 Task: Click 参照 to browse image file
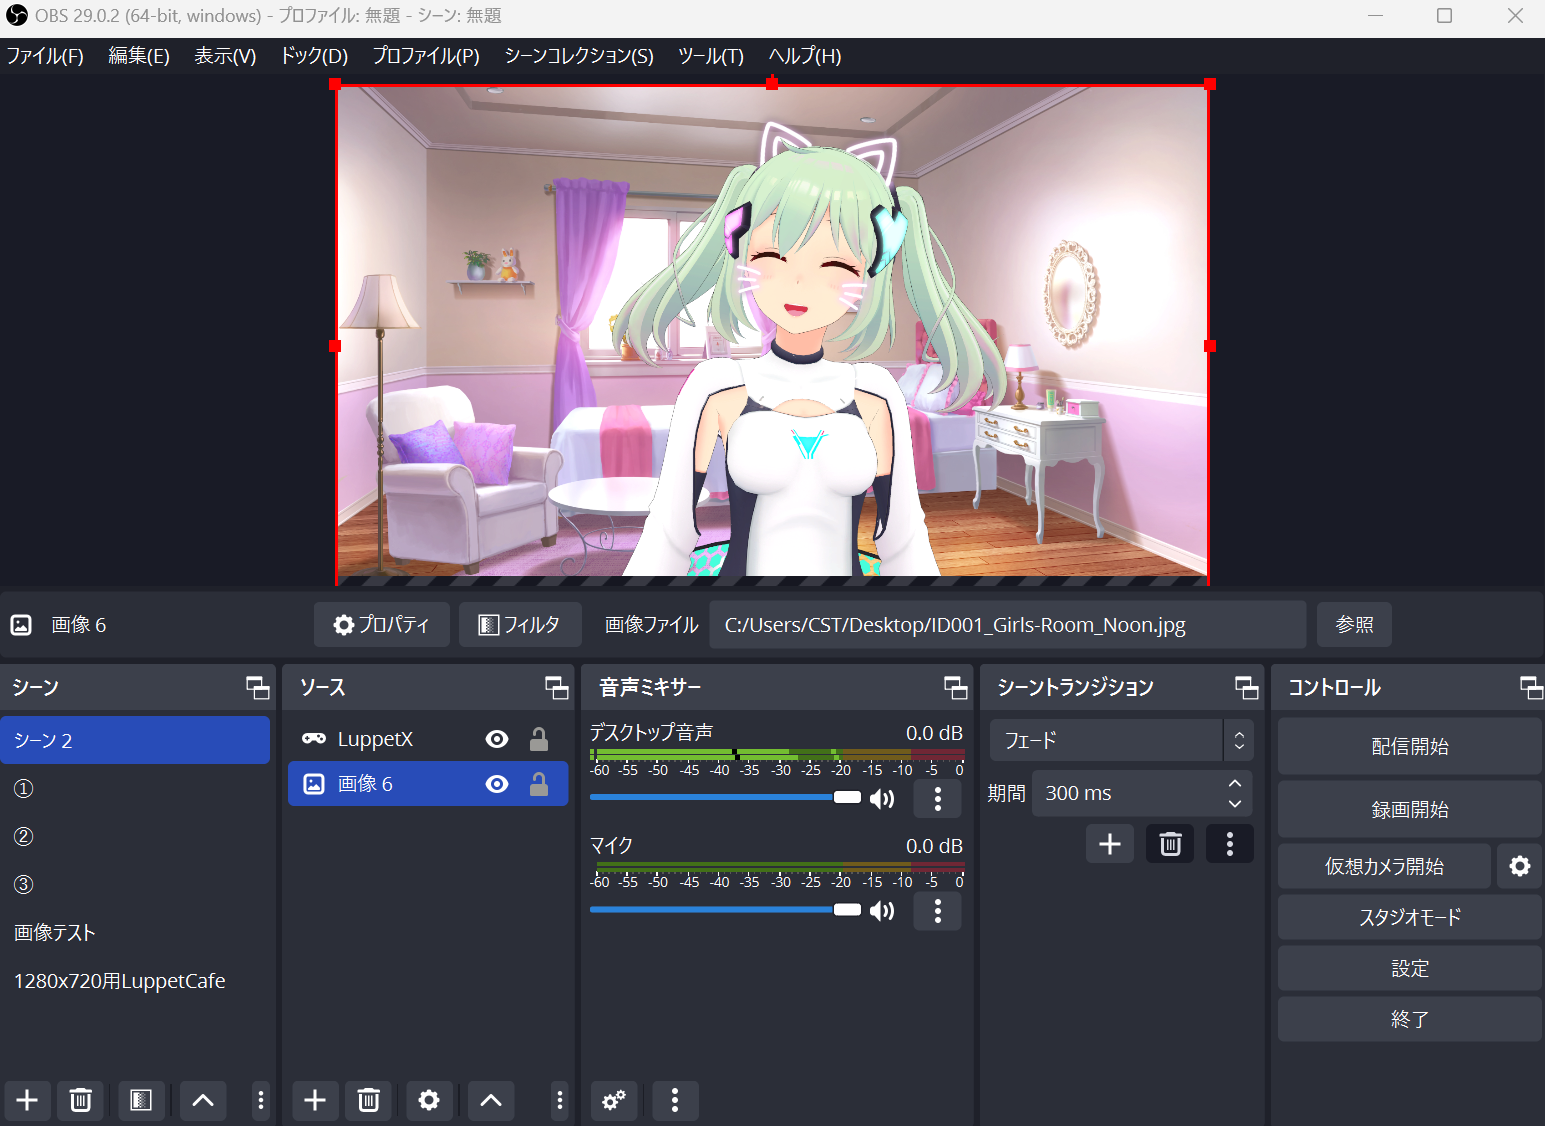(x=1354, y=625)
